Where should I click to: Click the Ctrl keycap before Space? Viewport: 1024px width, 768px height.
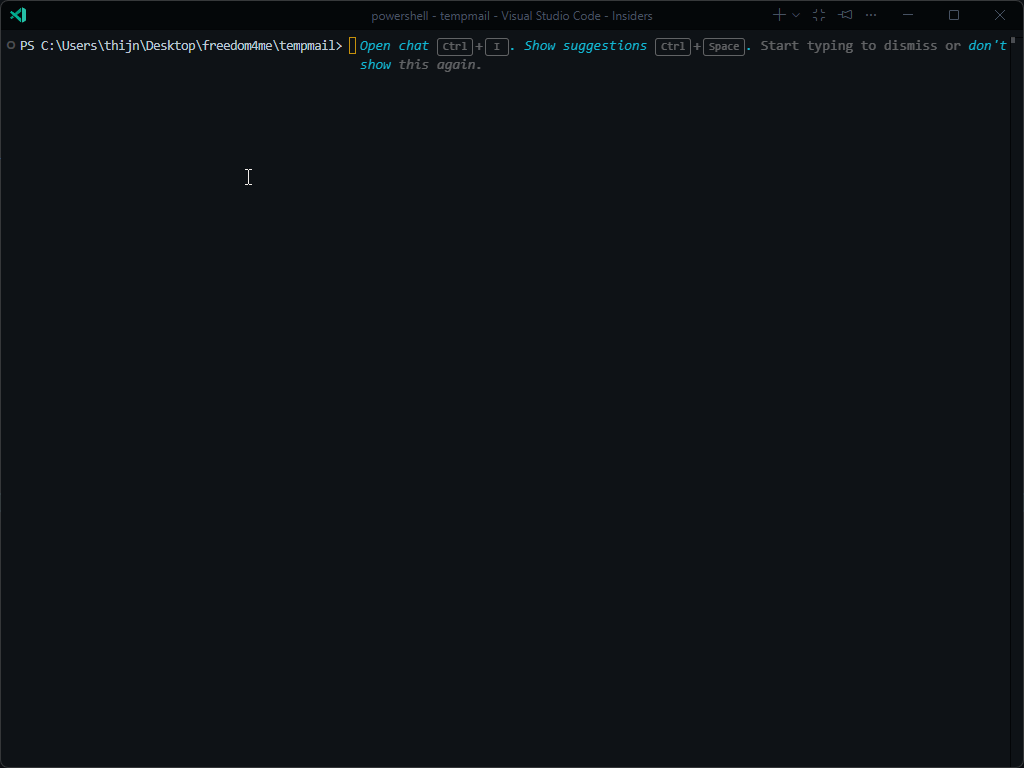[673, 47]
